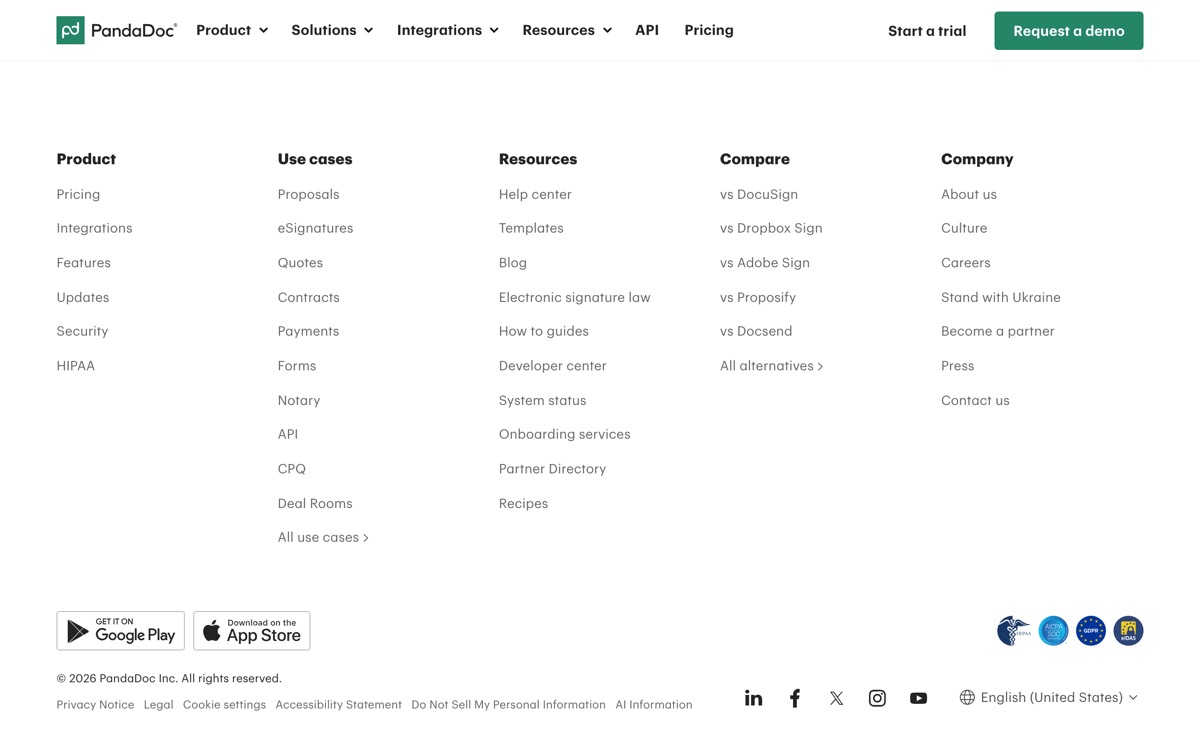Open the Quotes link
This screenshot has height=750, width=1200.
300,263
